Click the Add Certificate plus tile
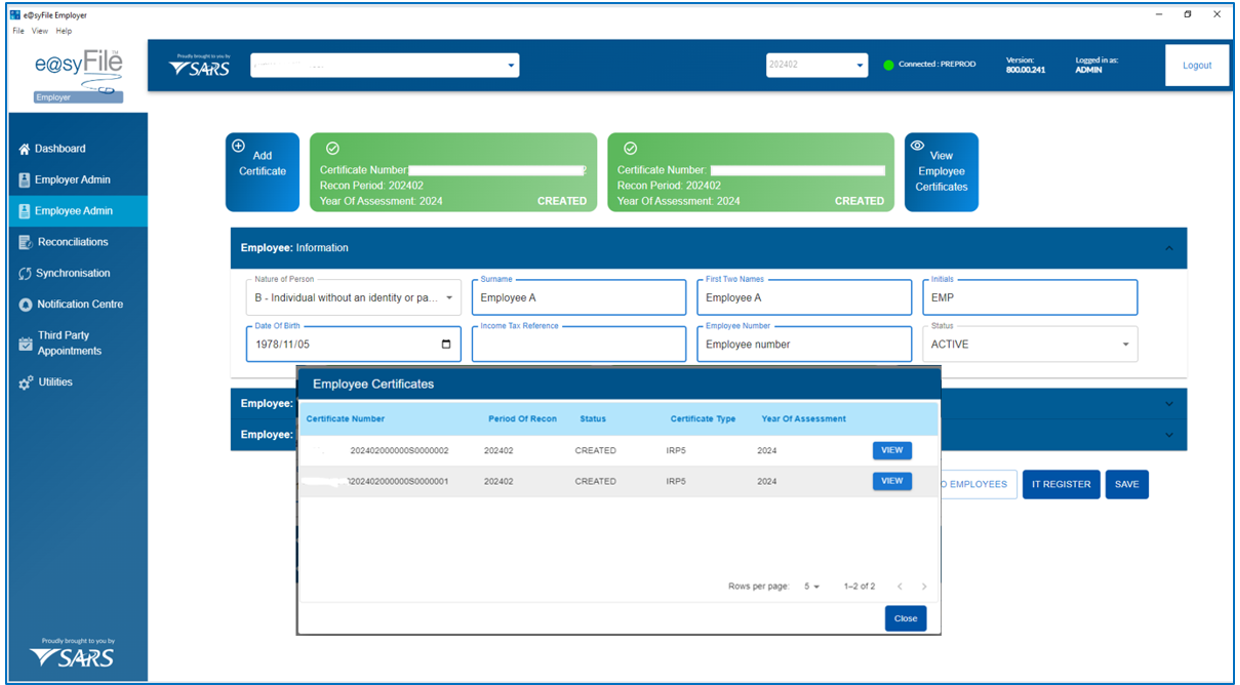1240x685 pixels. (262, 172)
